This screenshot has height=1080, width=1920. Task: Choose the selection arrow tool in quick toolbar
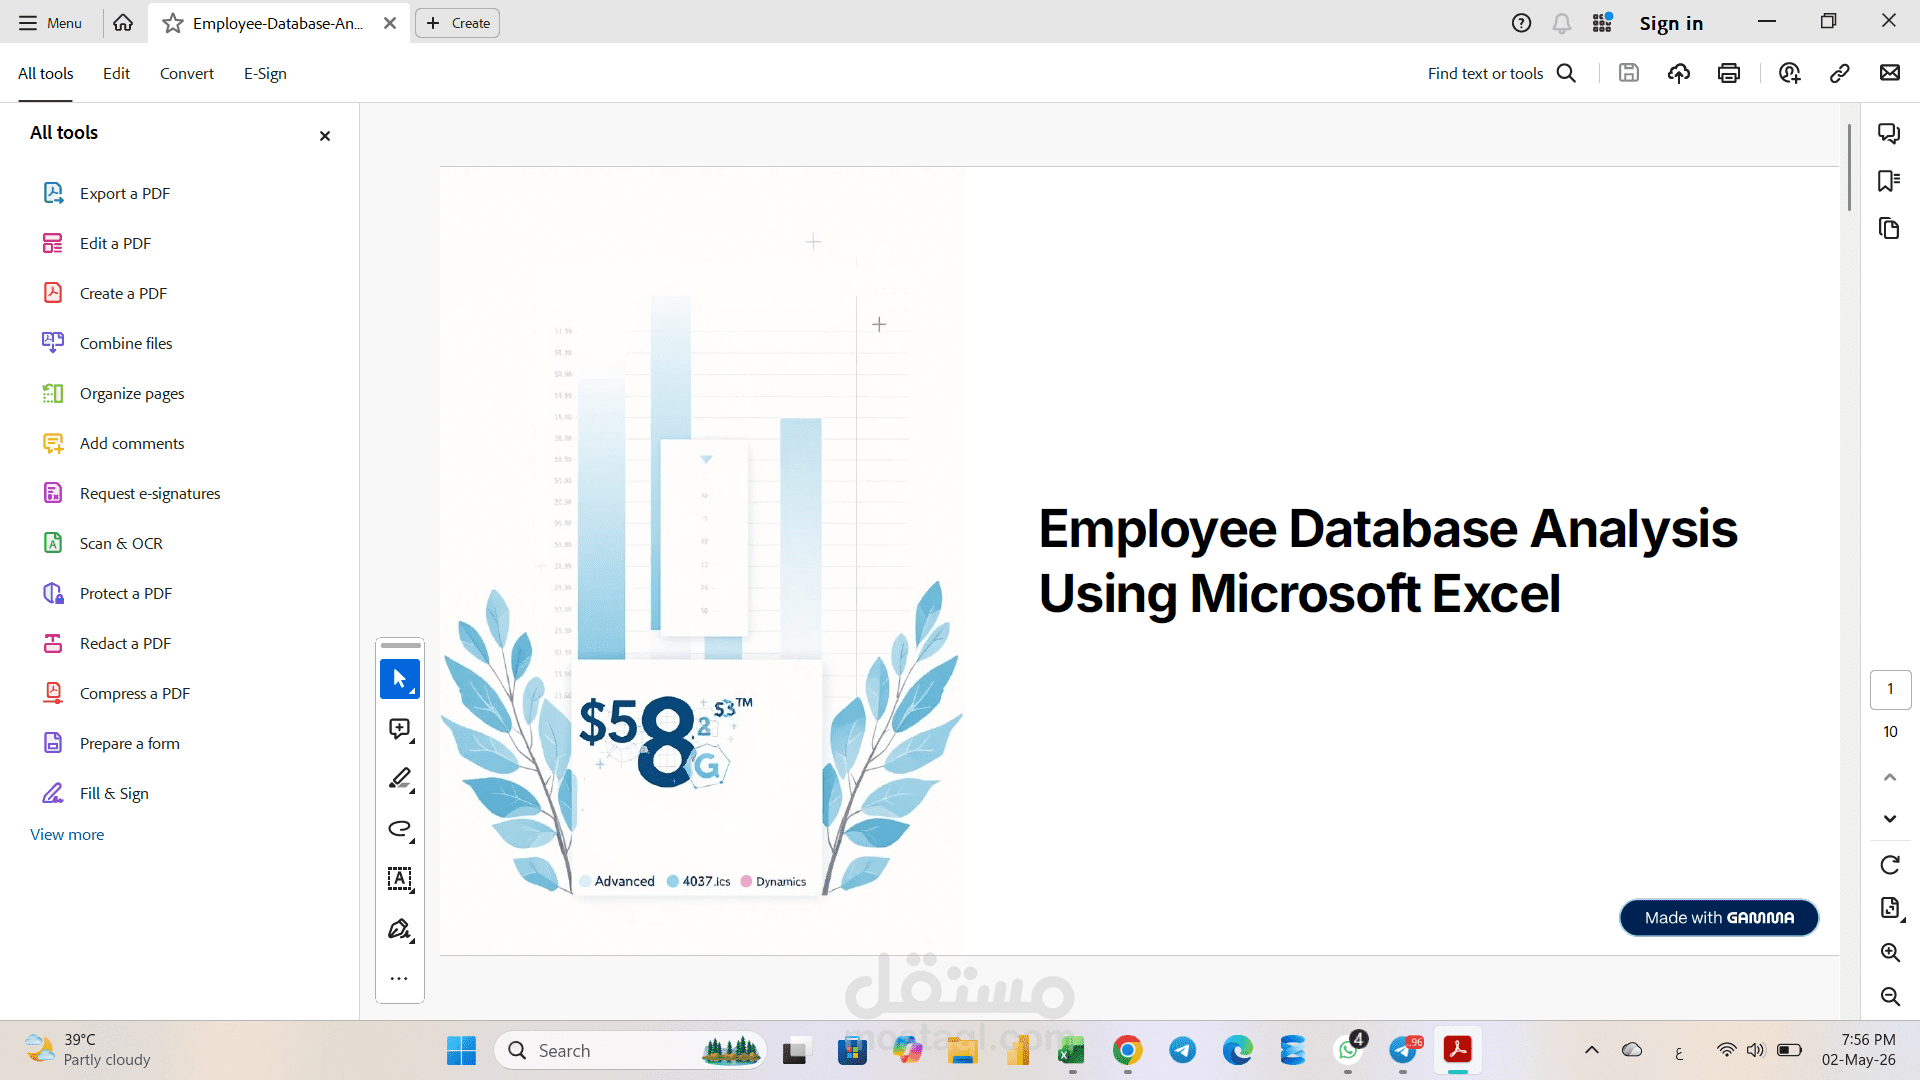click(400, 679)
